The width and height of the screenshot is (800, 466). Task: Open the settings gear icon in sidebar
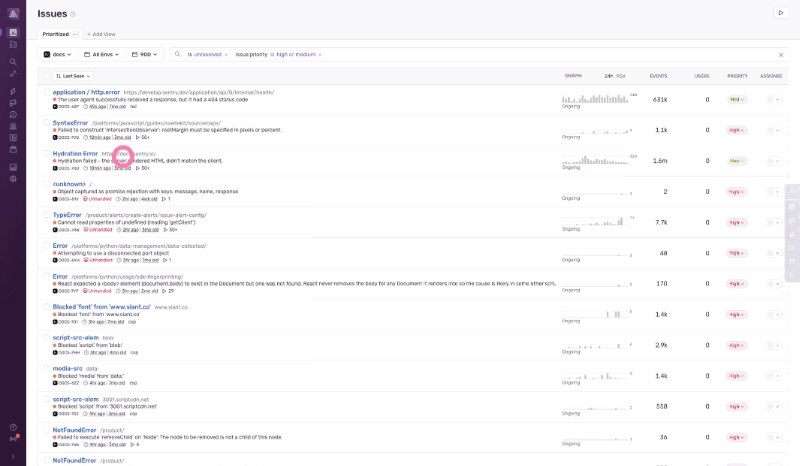pos(13,179)
